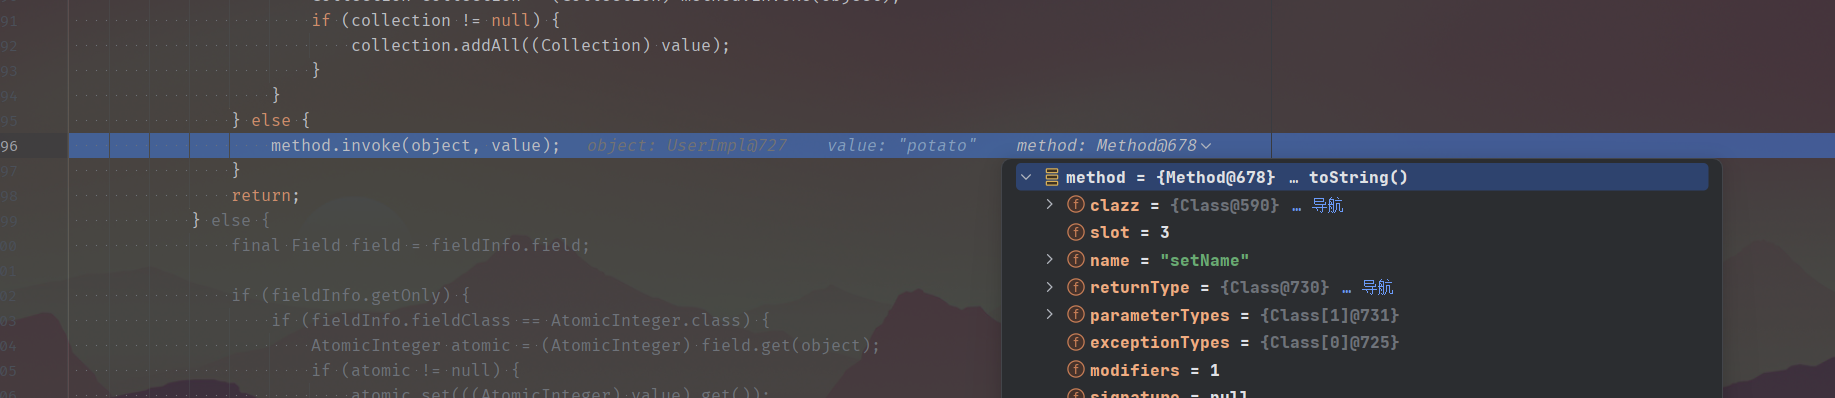Click the 导航 link next to clazz
Image resolution: width=1835 pixels, height=398 pixels.
1327,205
